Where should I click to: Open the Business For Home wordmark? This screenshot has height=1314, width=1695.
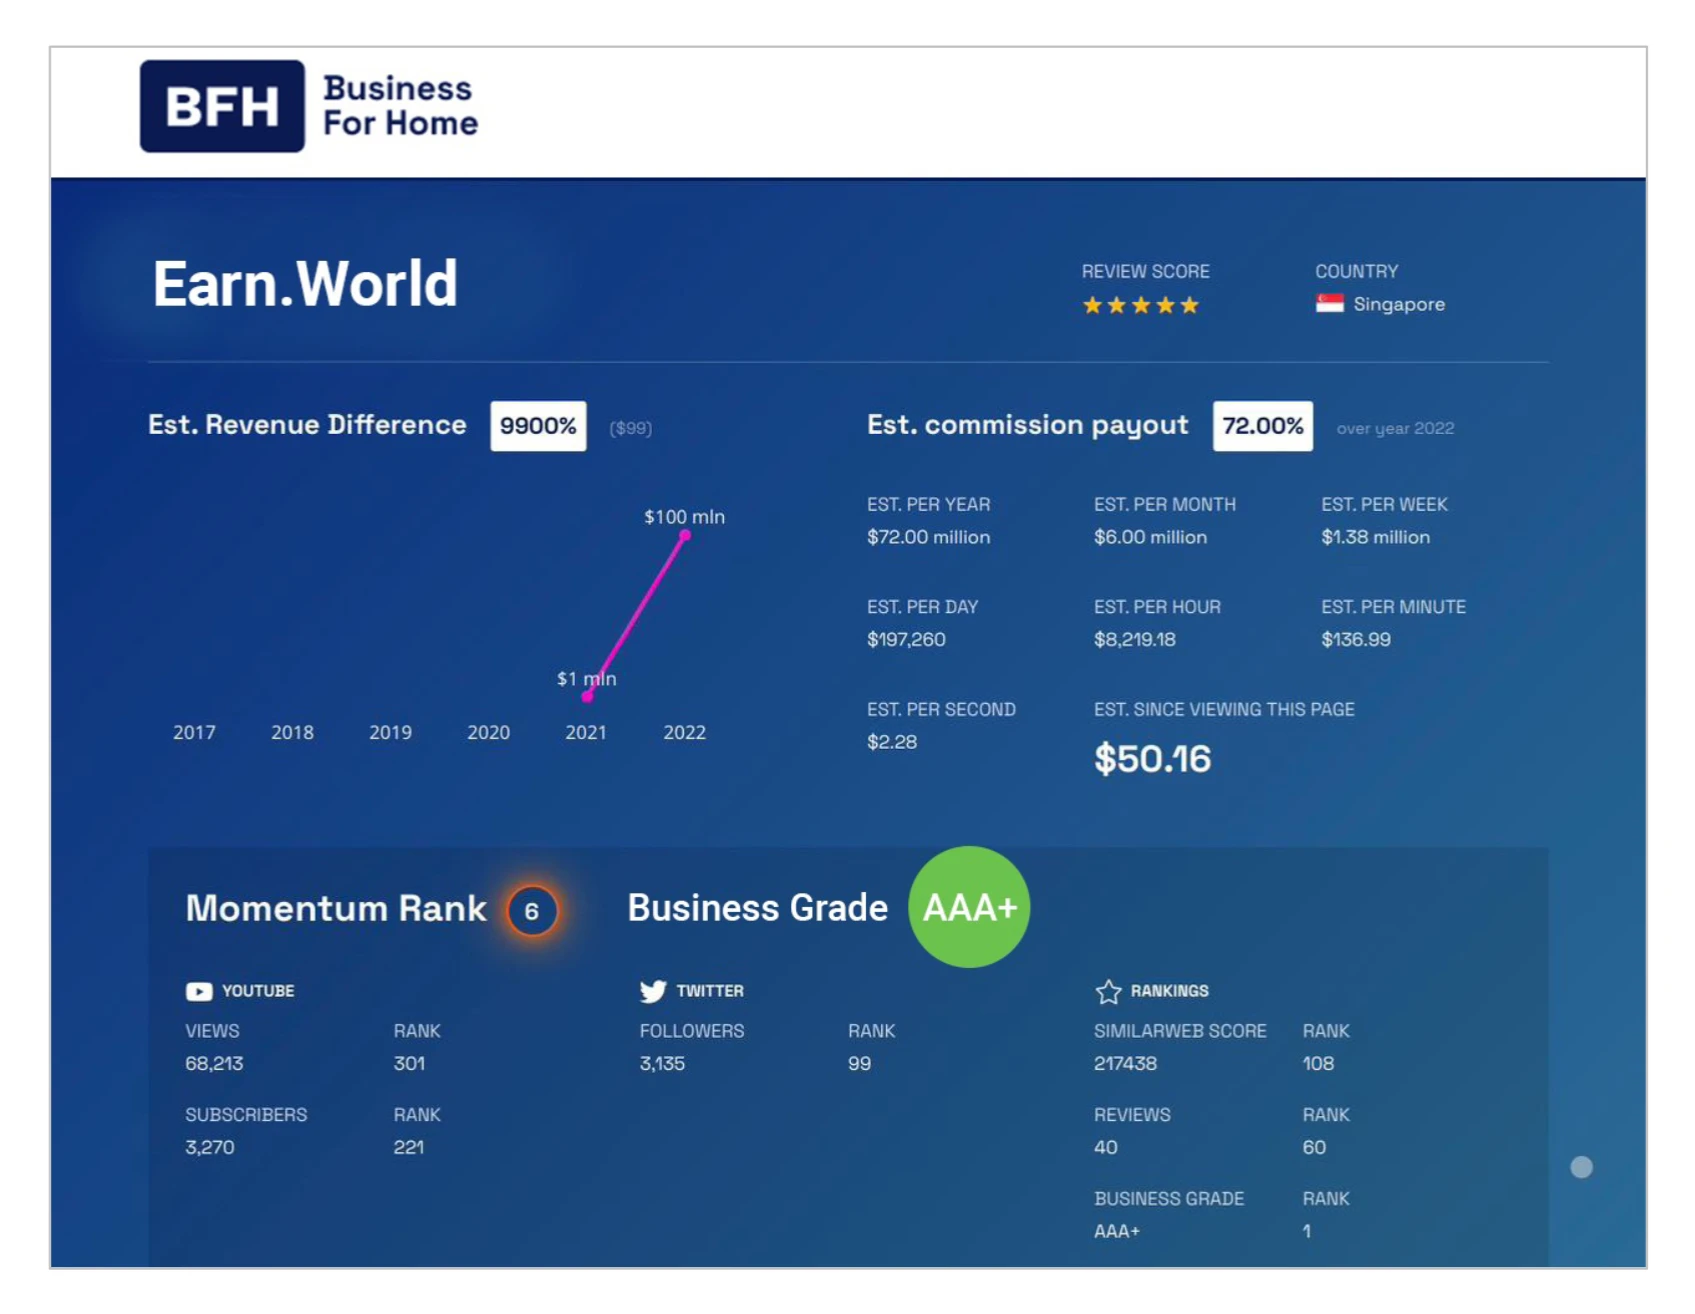coord(400,106)
